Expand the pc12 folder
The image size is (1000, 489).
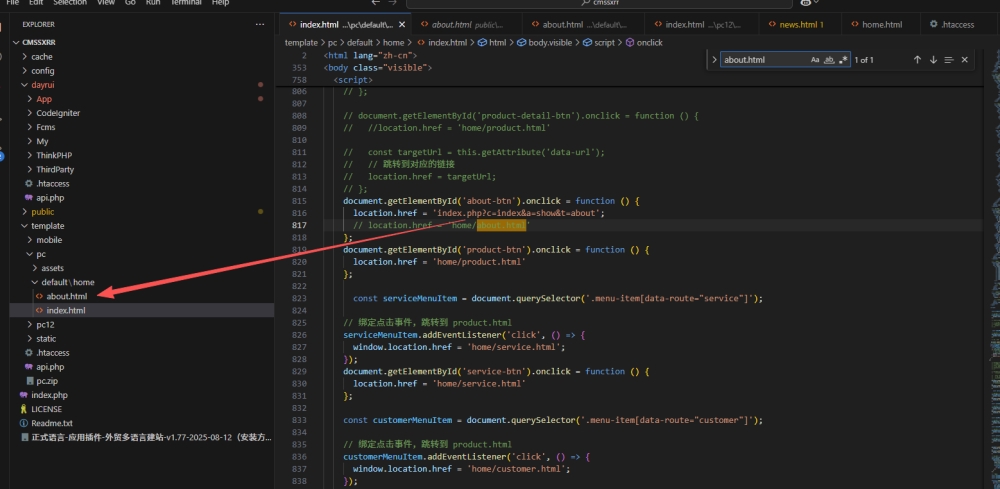30,325
